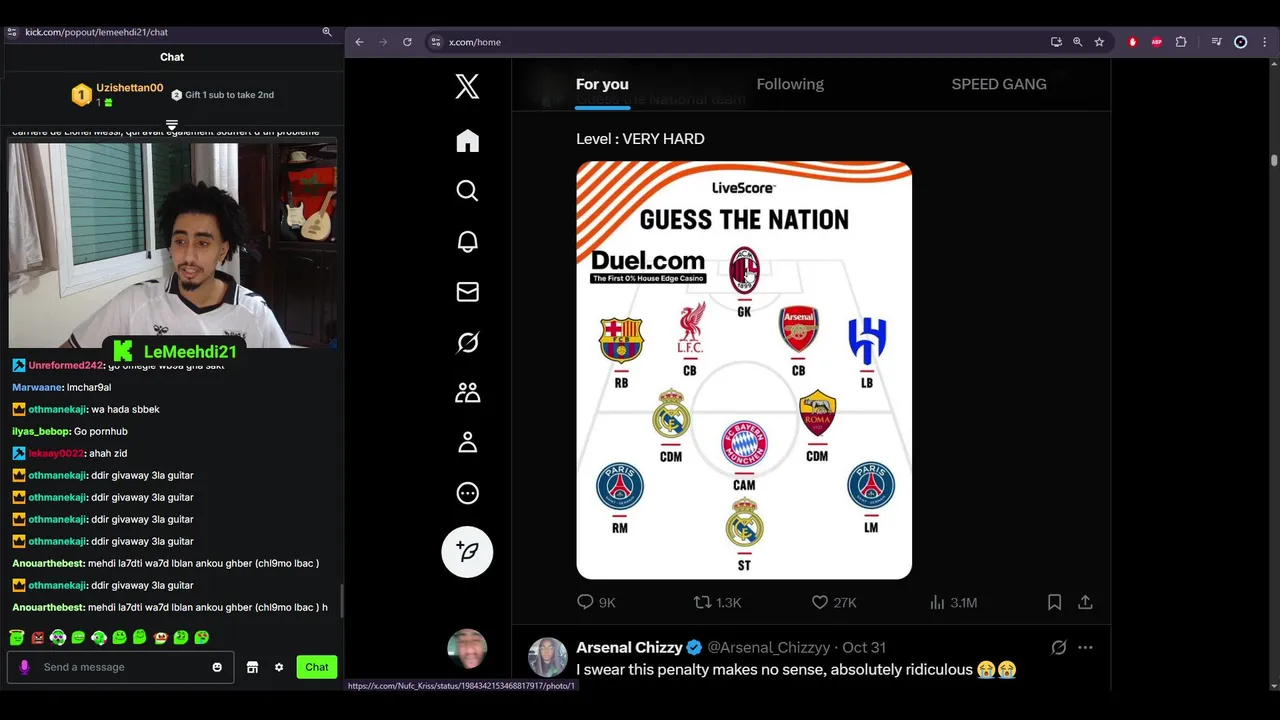Image resolution: width=1280 pixels, height=720 pixels.
Task: Open the ABP extension icon
Action: point(1157,42)
